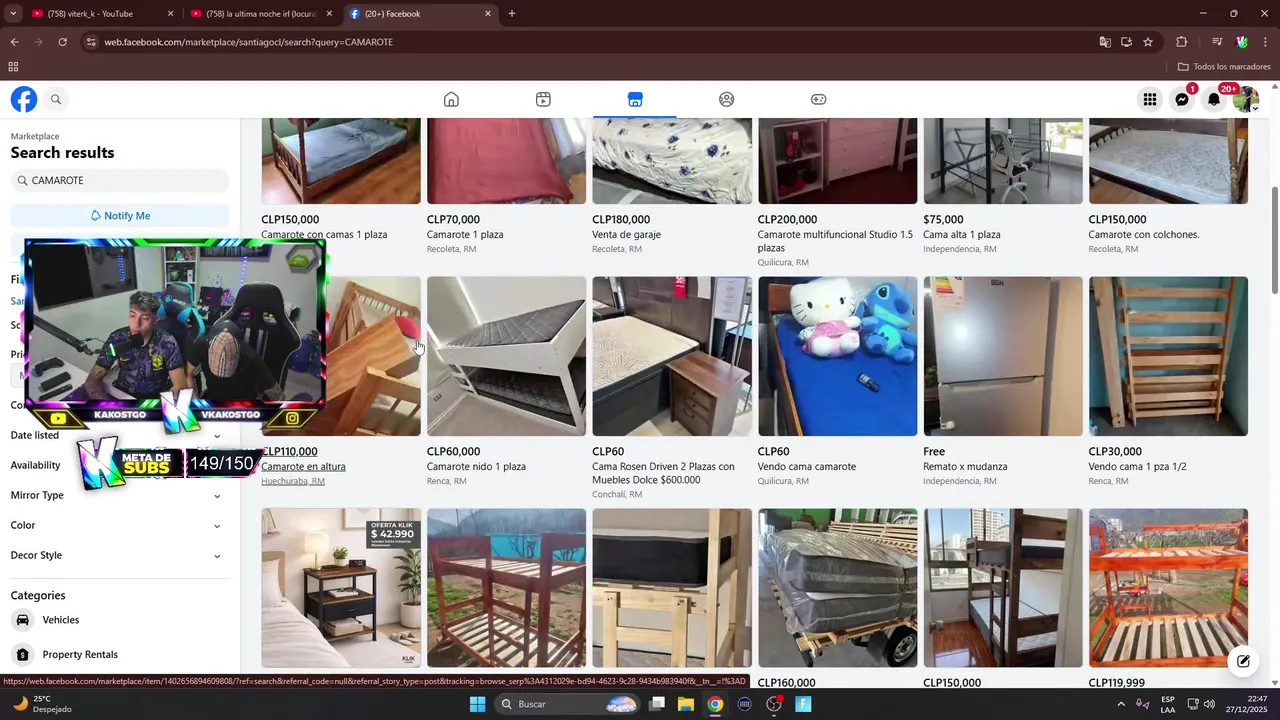Click the CLP119,999 price text
Screen dimensions: 1280x720
[1117, 683]
